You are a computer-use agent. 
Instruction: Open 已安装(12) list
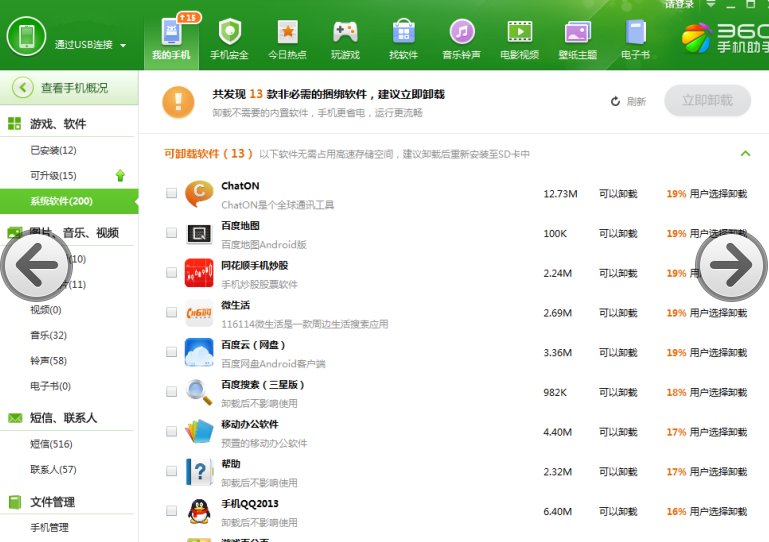coord(53,150)
